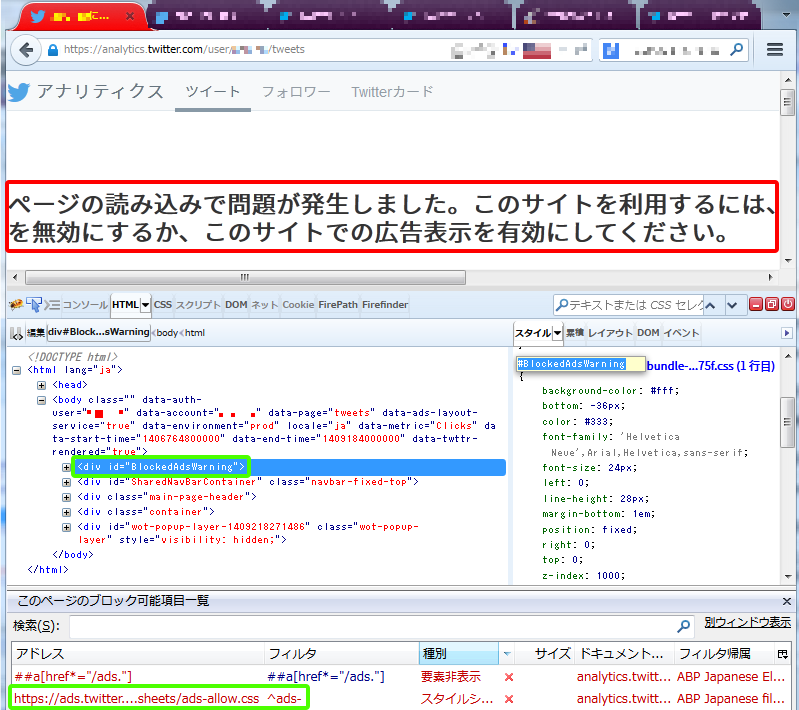Click the Firebug bug icon

coord(16,305)
